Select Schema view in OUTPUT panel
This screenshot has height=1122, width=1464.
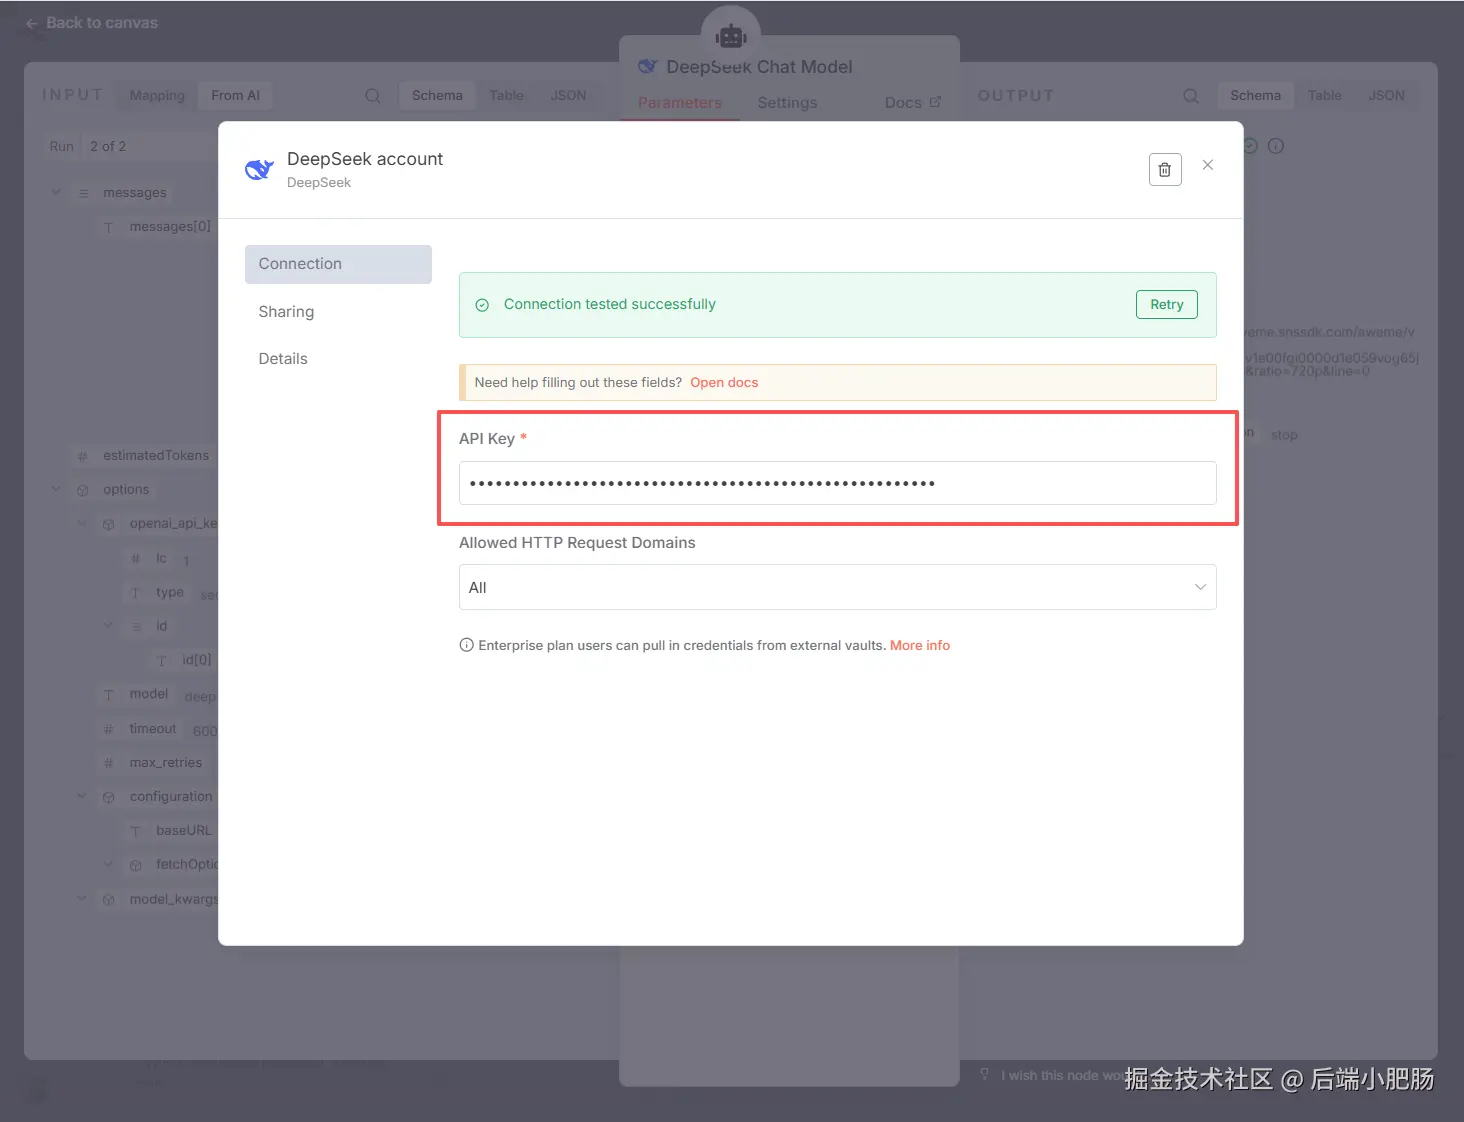coord(1255,96)
